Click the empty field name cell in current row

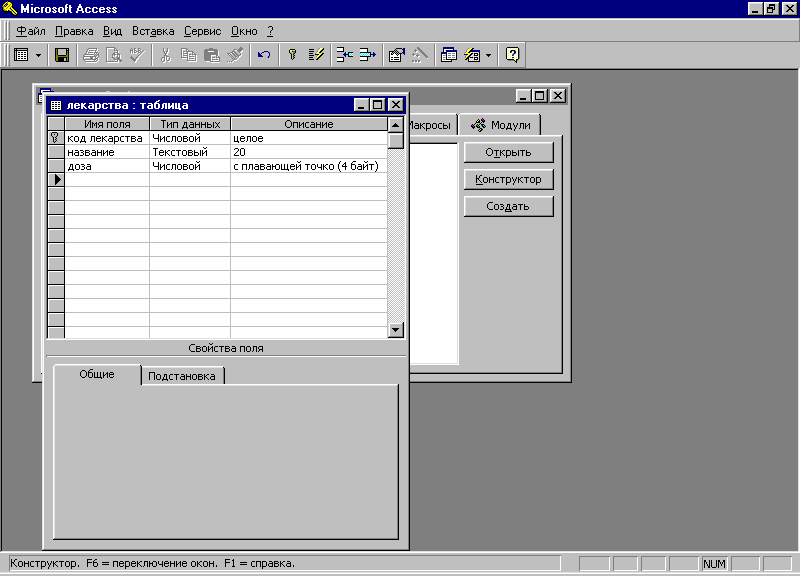click(x=107, y=180)
